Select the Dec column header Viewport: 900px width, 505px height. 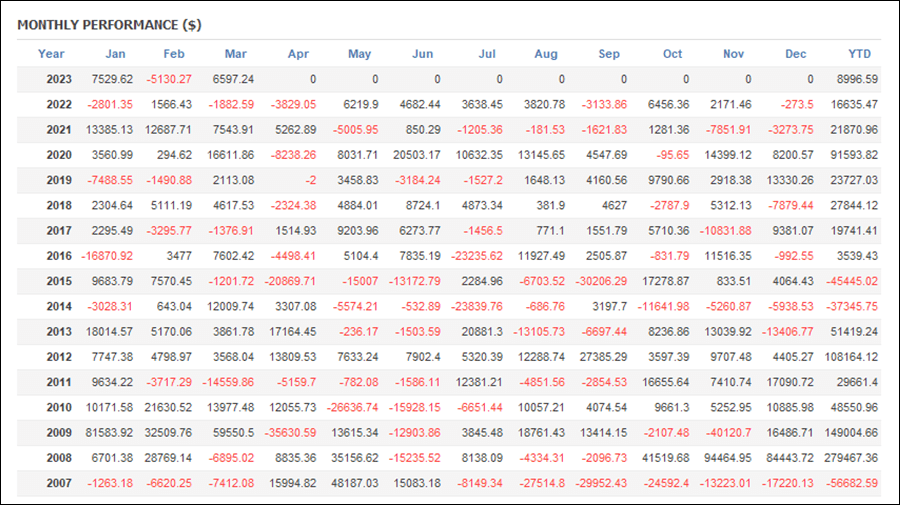point(796,54)
